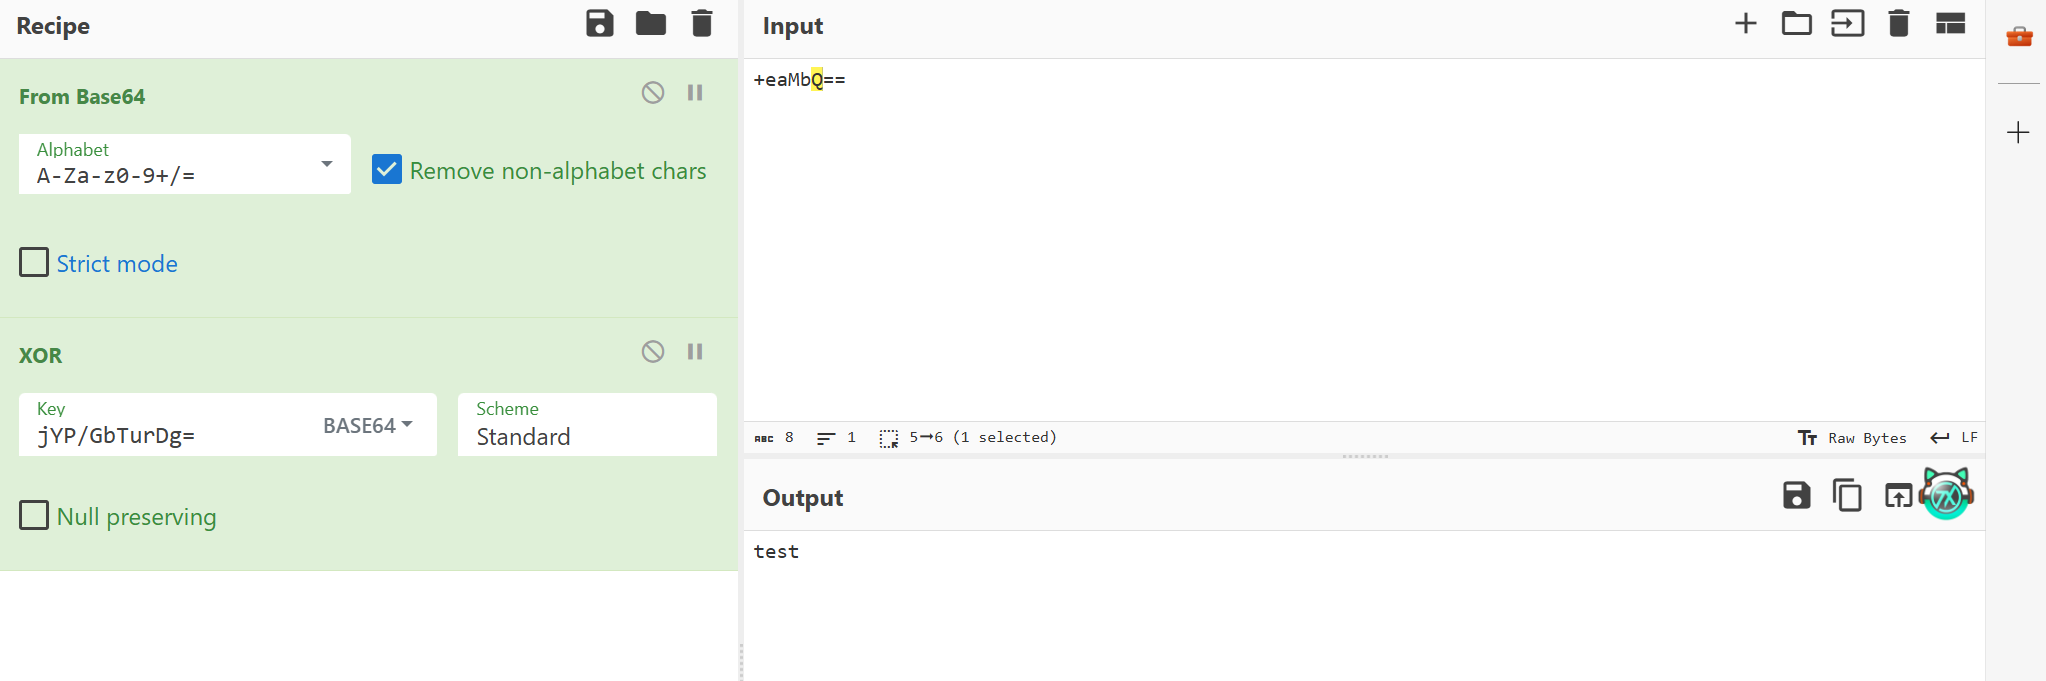Save the recipe with the disk icon
The image size is (2046, 681).
point(599,23)
